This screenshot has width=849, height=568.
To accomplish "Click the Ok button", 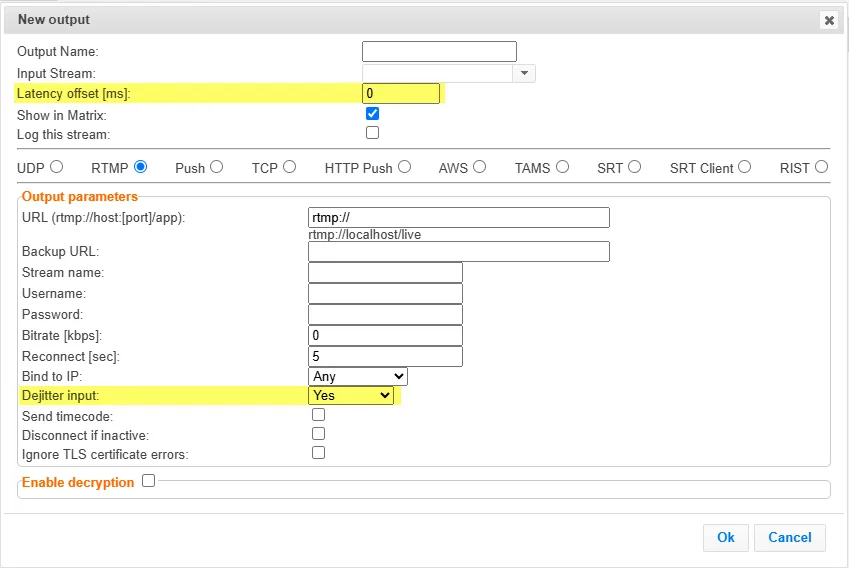I will tap(726, 537).
